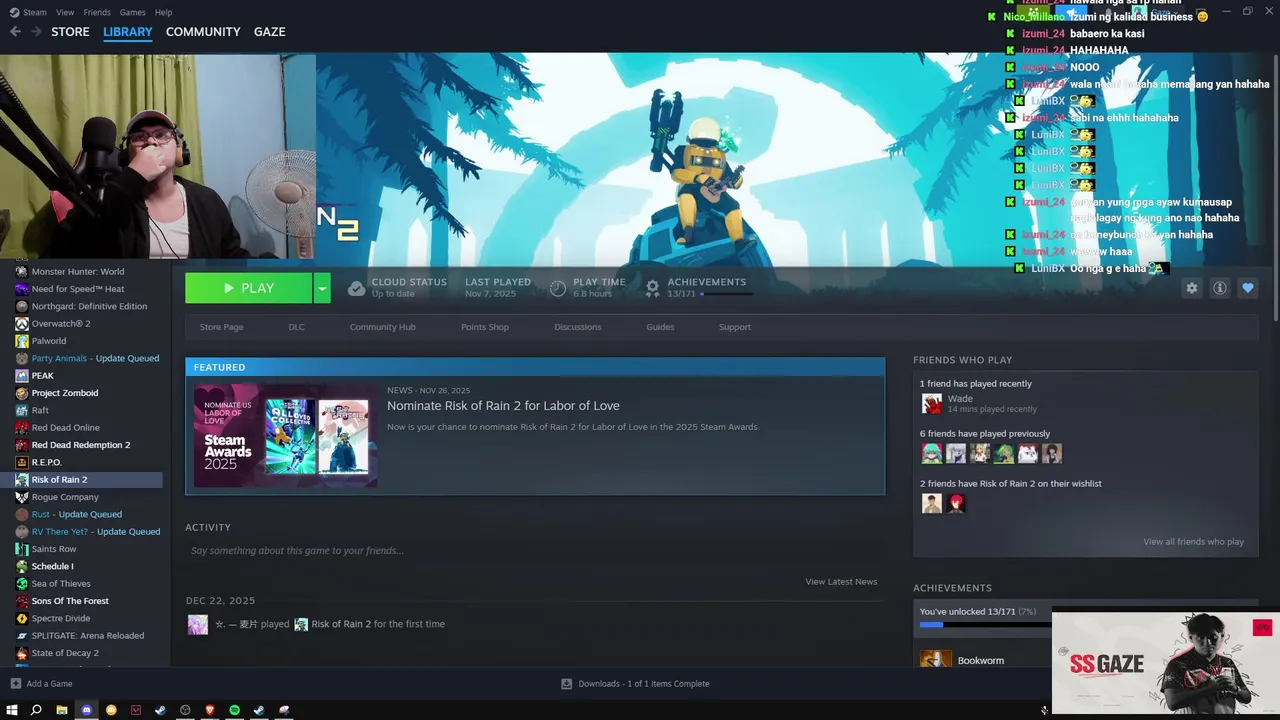Click the achievements gear icon in the header
Screen dimensions: 1280x720
652,288
